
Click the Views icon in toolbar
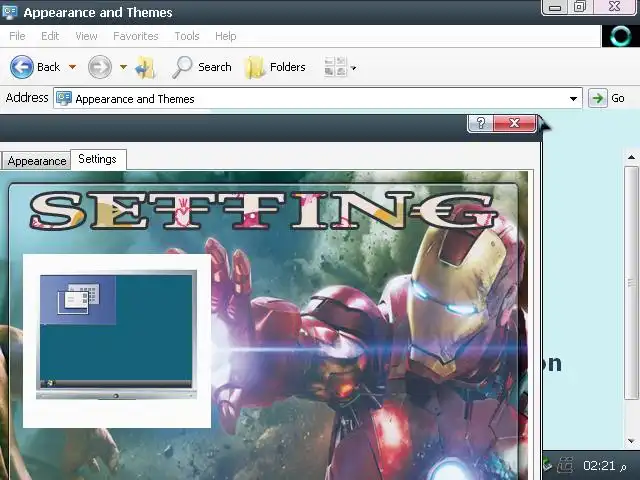click(336, 67)
